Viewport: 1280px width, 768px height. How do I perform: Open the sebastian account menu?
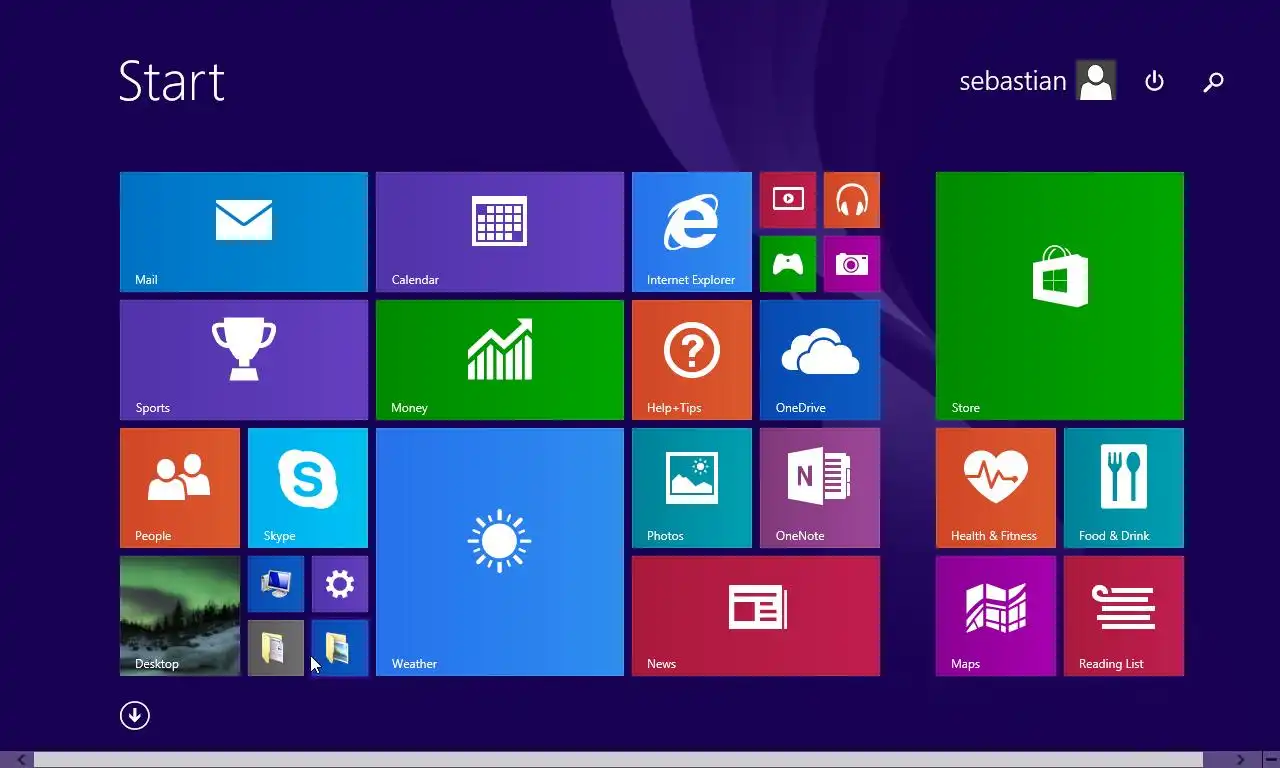(1037, 81)
